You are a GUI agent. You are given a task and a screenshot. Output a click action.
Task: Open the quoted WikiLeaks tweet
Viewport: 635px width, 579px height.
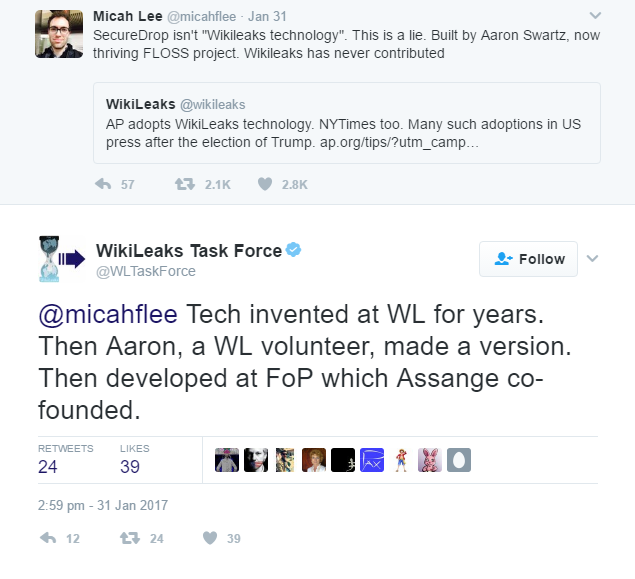click(x=346, y=123)
